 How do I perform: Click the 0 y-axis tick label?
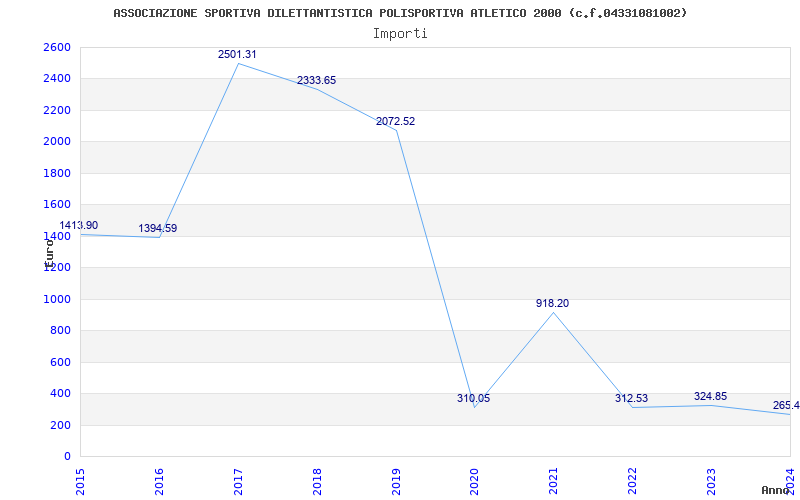[67, 457]
